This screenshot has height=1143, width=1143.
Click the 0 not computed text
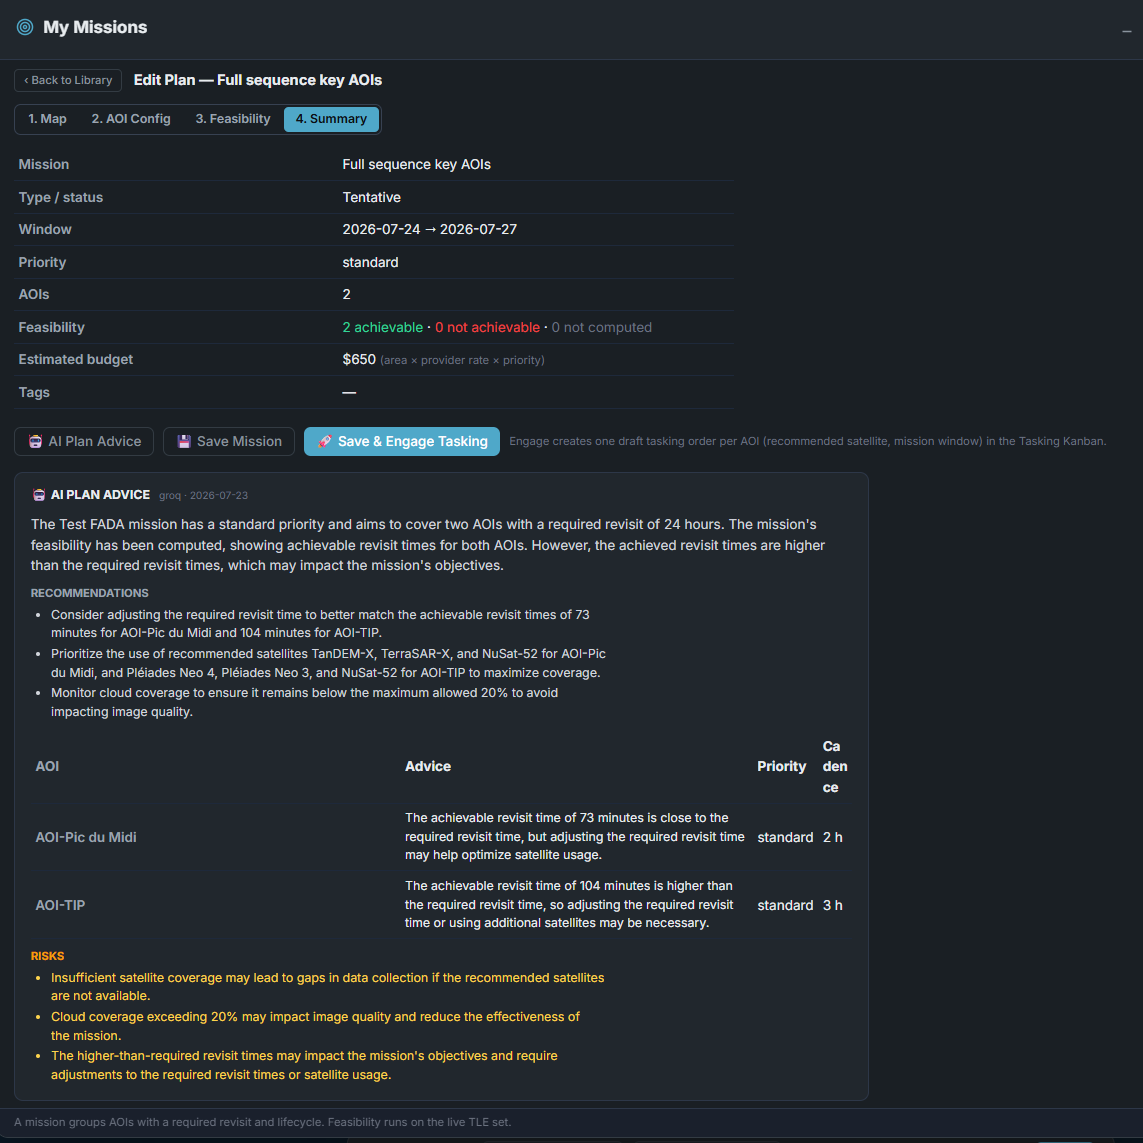click(602, 327)
